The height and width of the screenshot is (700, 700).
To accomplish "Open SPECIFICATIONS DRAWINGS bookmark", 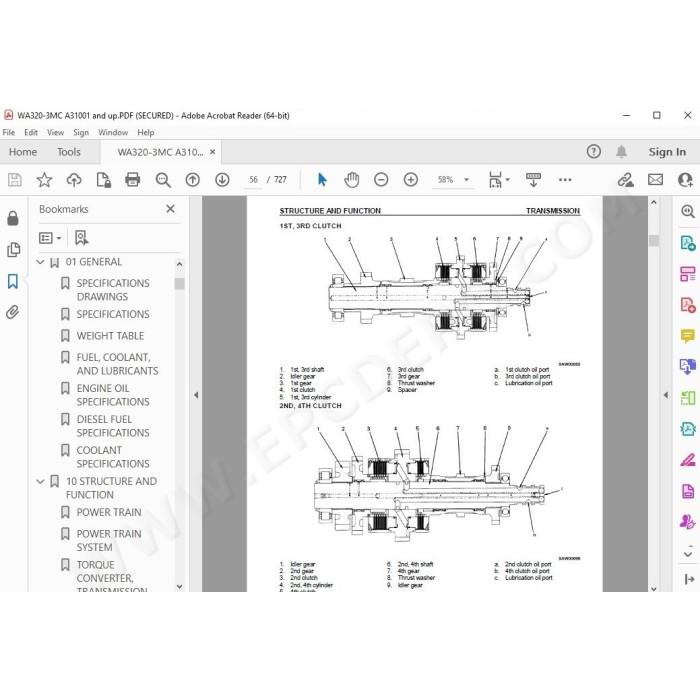I will (113, 290).
